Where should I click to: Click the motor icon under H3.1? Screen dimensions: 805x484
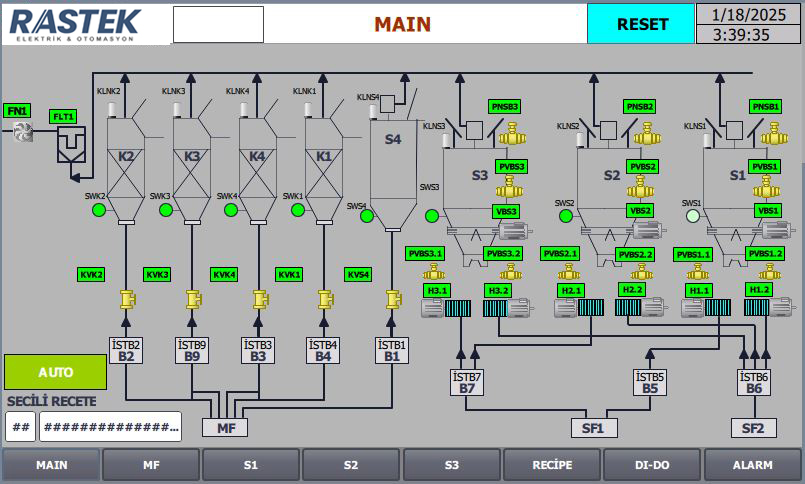click(437, 309)
